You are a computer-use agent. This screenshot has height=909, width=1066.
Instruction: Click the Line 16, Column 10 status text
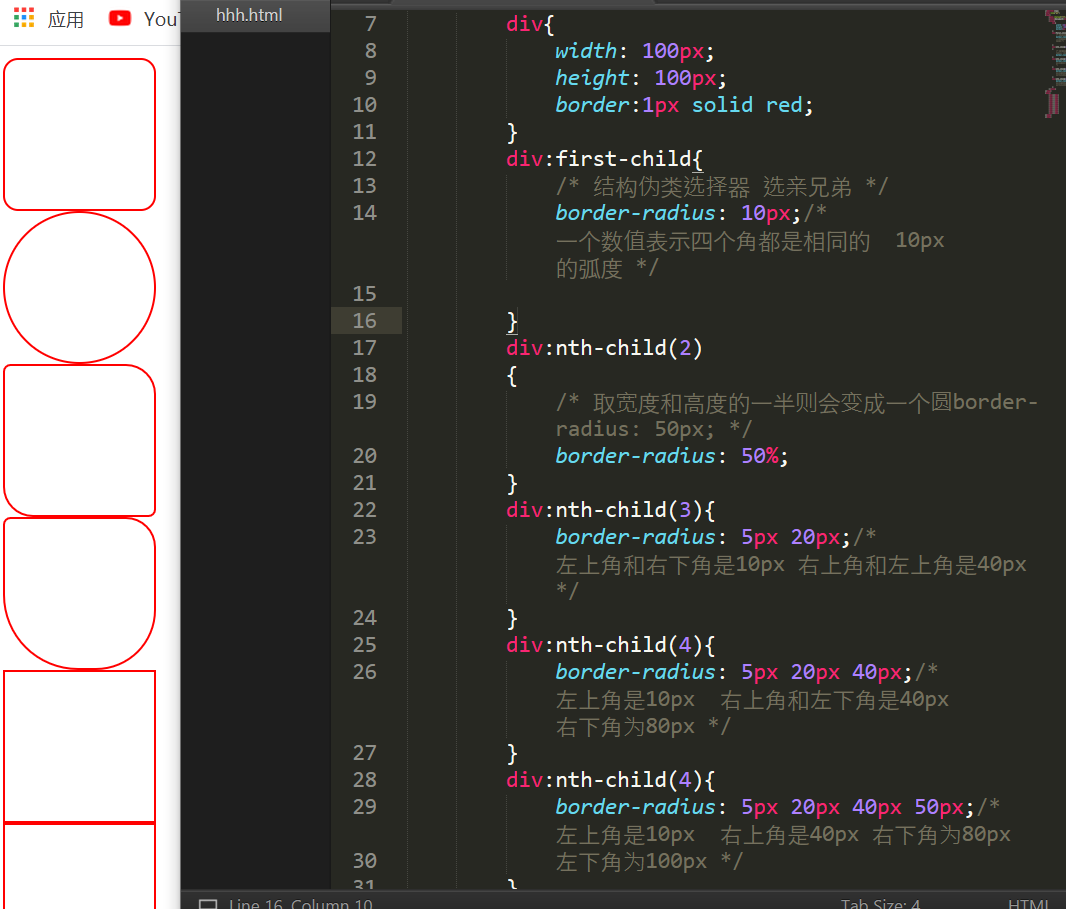[x=300, y=904]
